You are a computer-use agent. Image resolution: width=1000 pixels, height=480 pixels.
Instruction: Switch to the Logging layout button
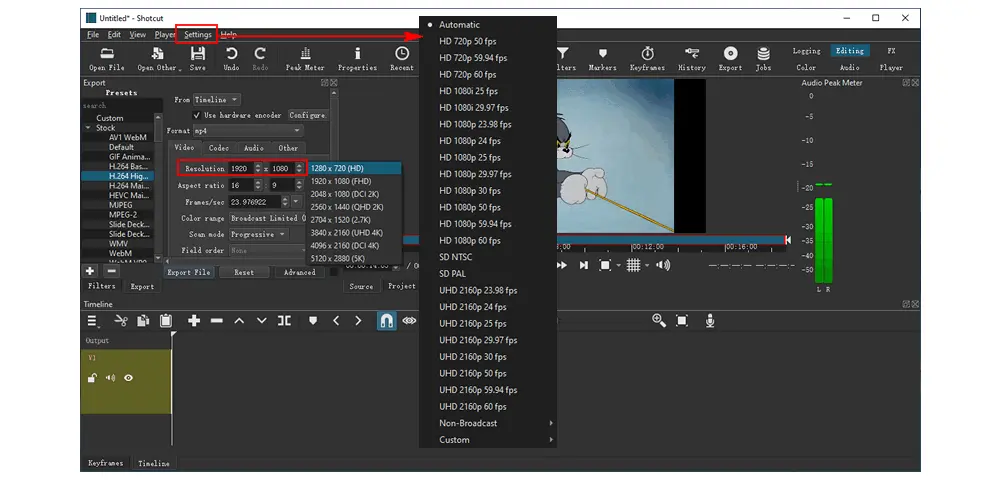click(x=807, y=51)
